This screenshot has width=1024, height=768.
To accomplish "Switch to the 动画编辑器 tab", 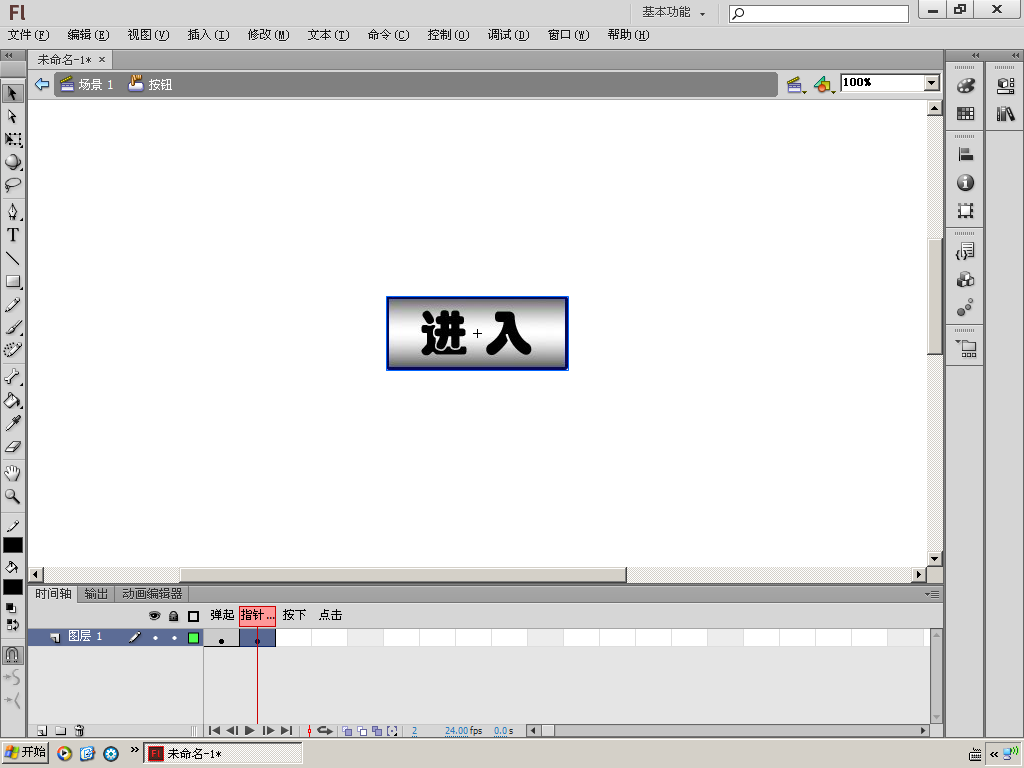I will click(152, 594).
